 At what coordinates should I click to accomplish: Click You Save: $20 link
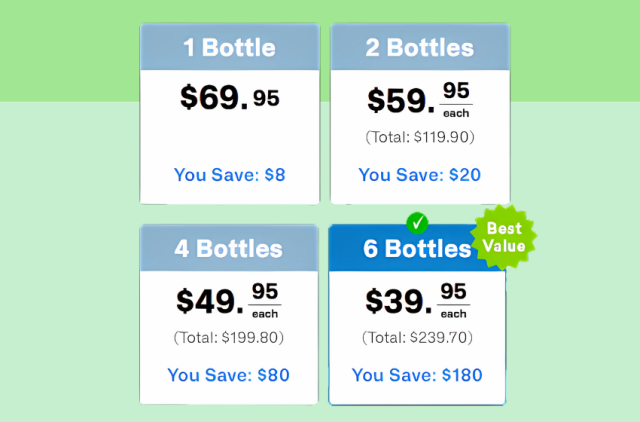[420, 175]
